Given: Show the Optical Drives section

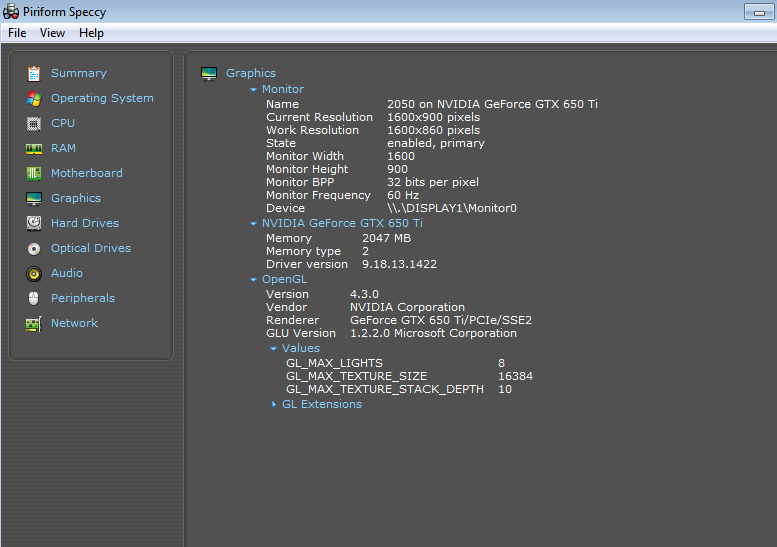Looking at the screenshot, I should 91,248.
